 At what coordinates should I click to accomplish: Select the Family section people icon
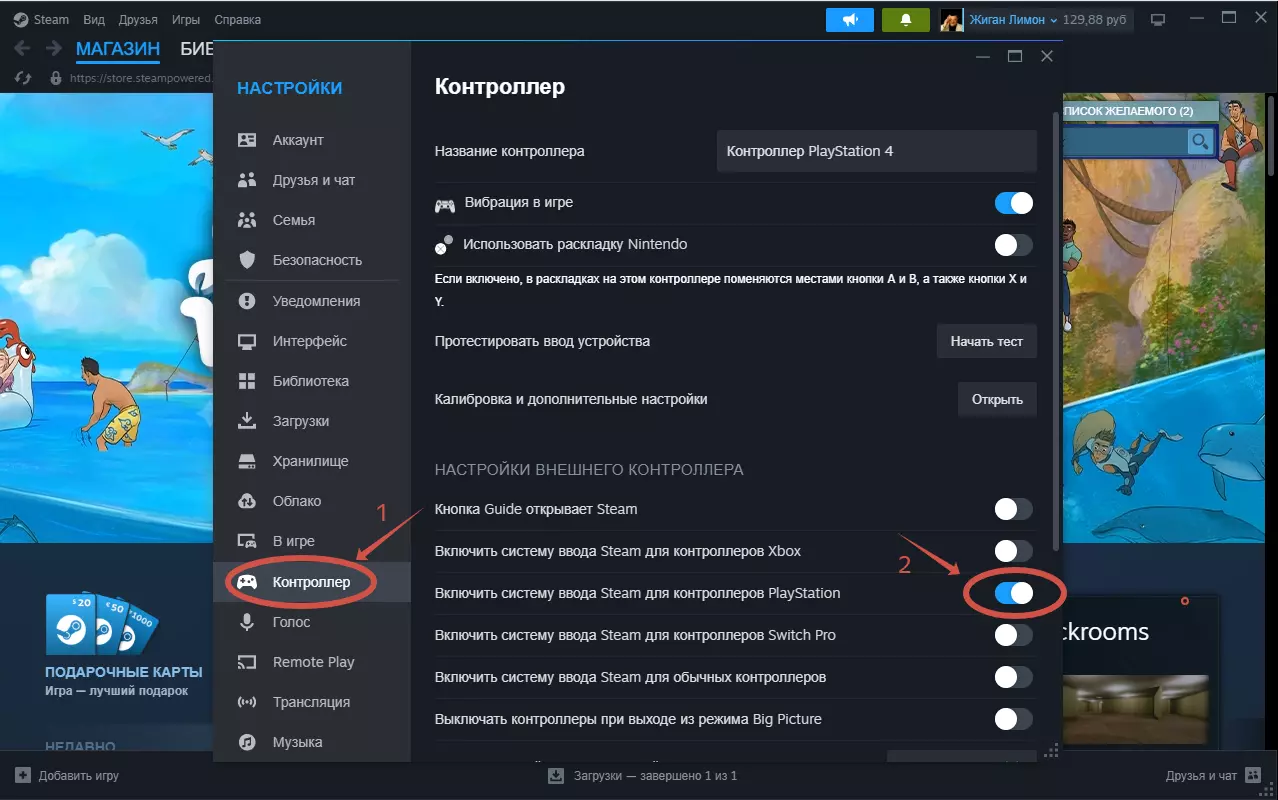247,220
